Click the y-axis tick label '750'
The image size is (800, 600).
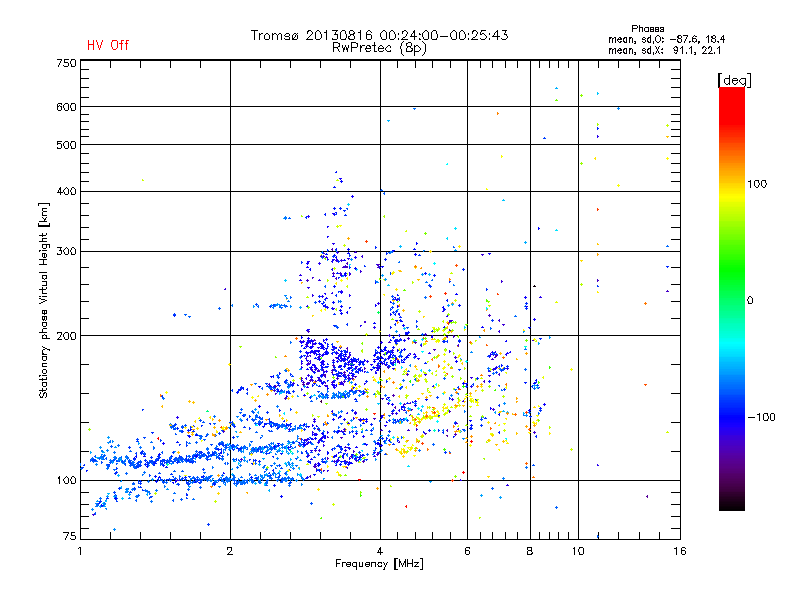tap(66, 63)
